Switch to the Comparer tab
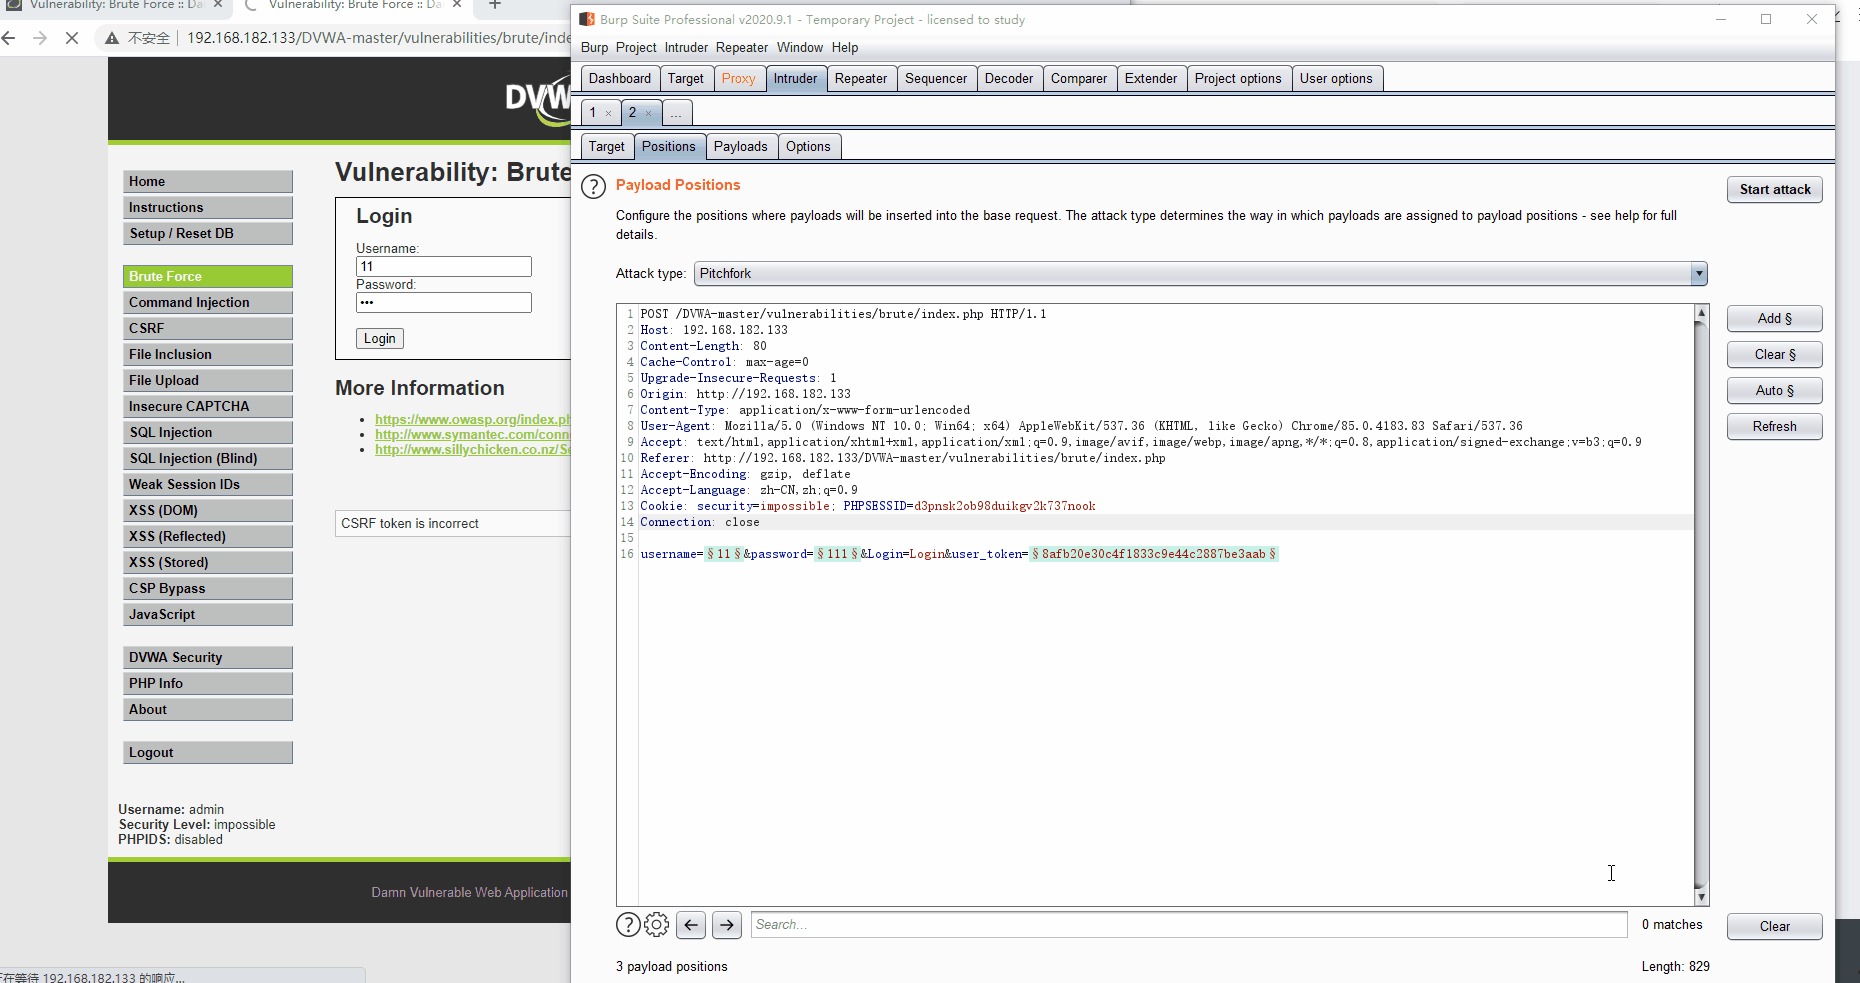Image resolution: width=1860 pixels, height=983 pixels. point(1079,79)
